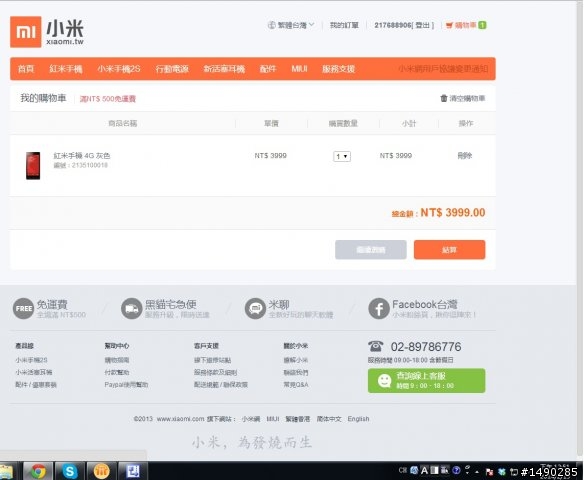Open 服務支援 navigation item
Screen dimensions: 584x480
[x=338, y=69]
